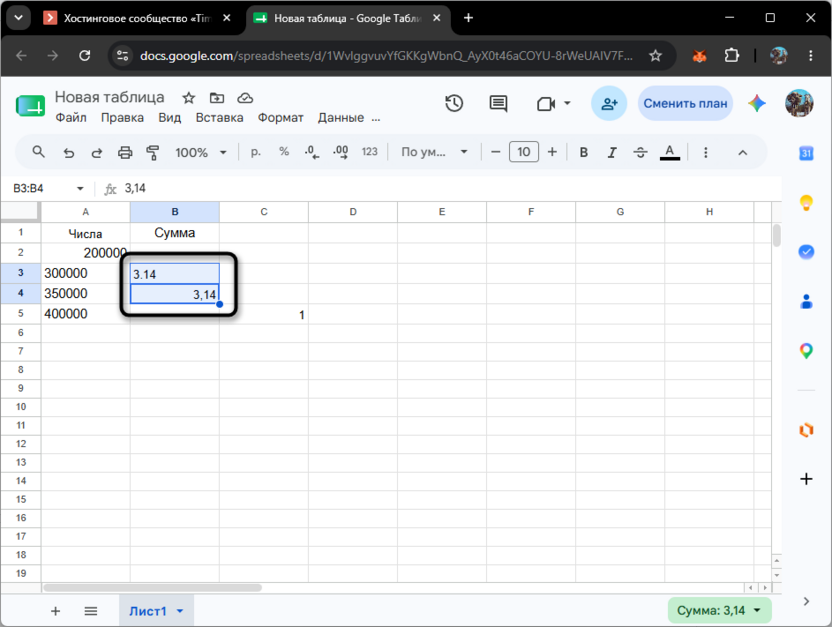Expand the 'Сумма: 3,14' status dropdown
The width and height of the screenshot is (832, 627).
[719, 611]
